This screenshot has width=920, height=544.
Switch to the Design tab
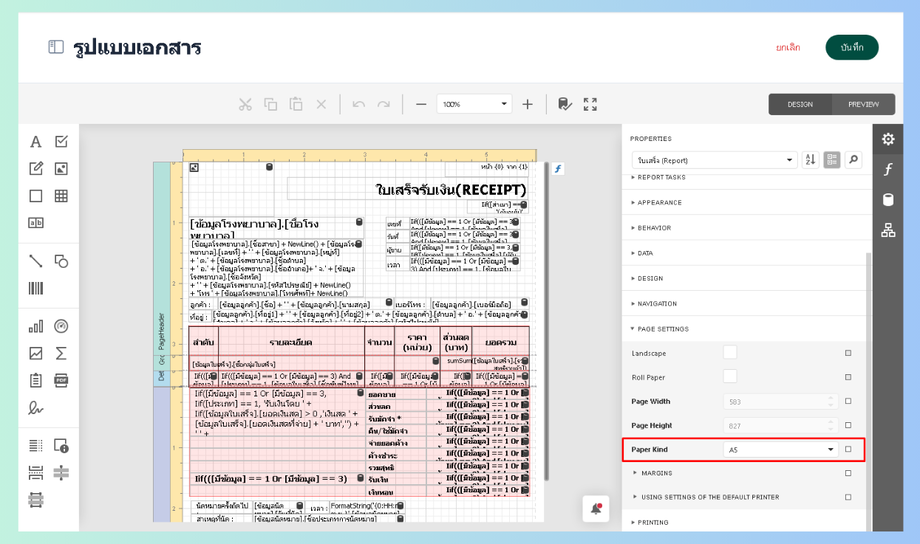pos(800,104)
